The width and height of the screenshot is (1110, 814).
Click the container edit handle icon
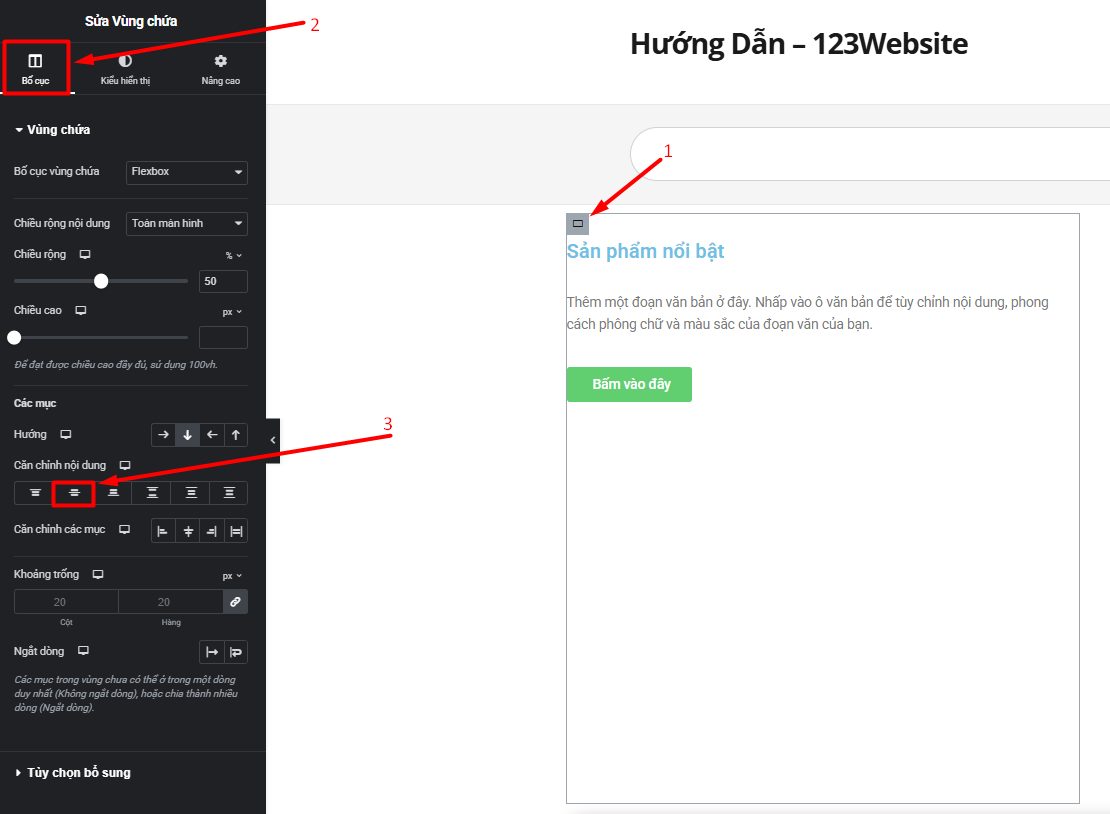tap(577, 224)
